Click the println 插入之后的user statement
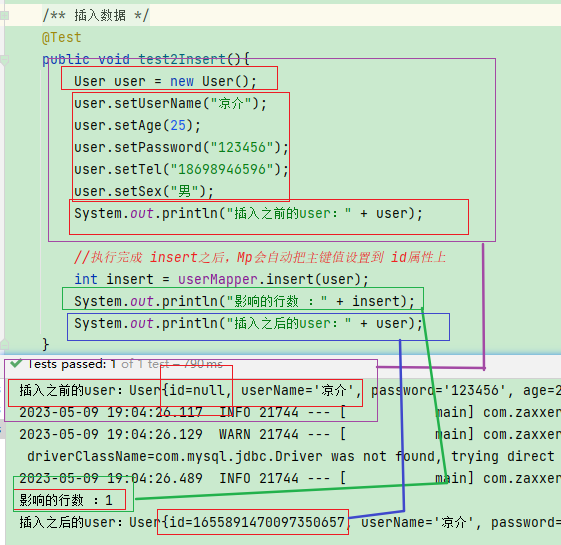The height and width of the screenshot is (545, 561). pyautogui.click(x=248, y=323)
